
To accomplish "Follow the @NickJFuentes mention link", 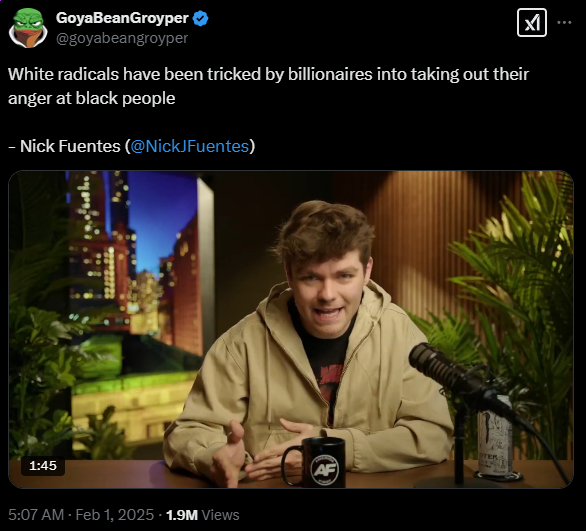I will tap(189, 146).
